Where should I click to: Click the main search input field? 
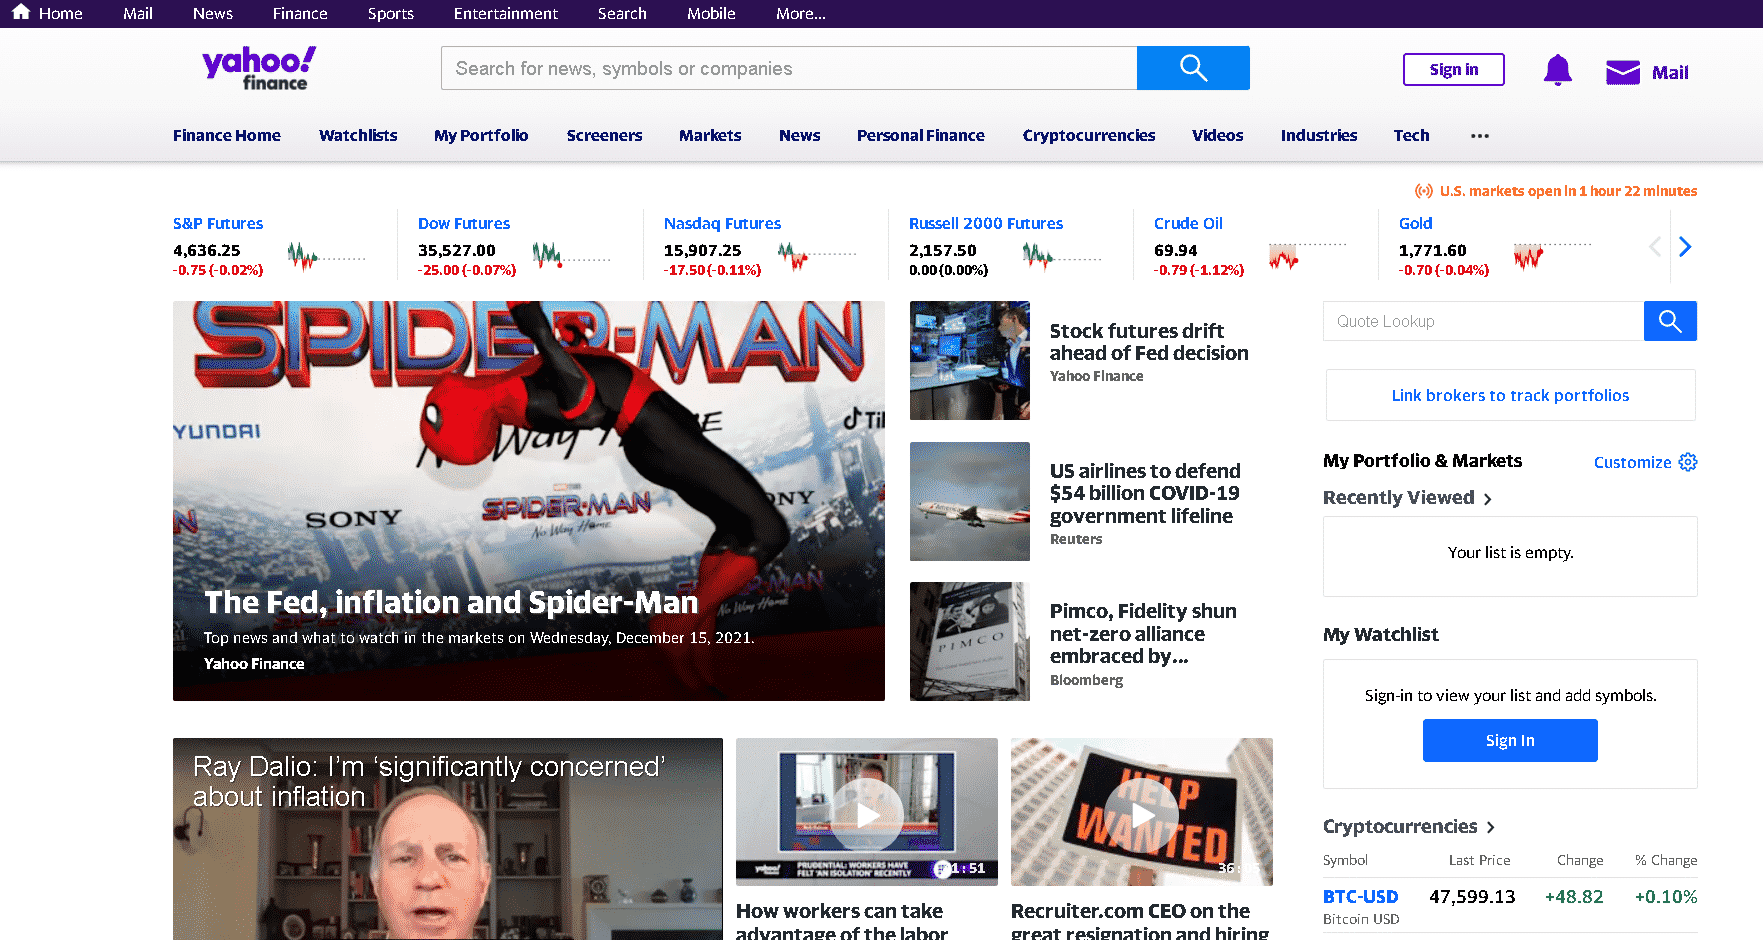coord(789,68)
